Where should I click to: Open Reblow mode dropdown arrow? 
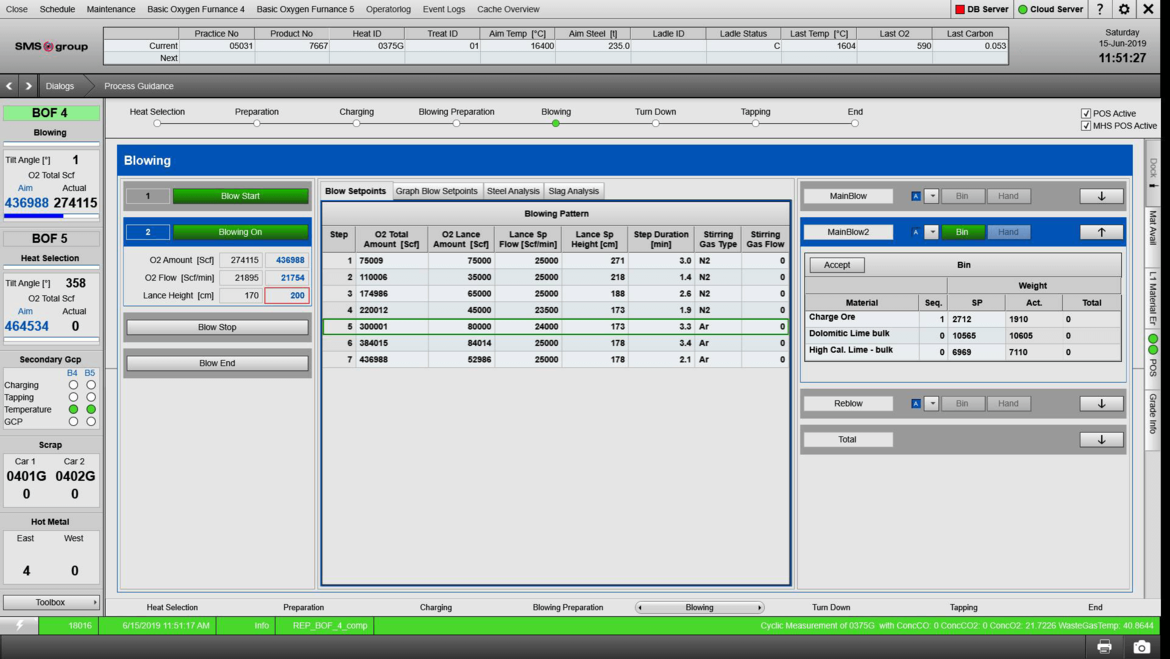point(932,404)
